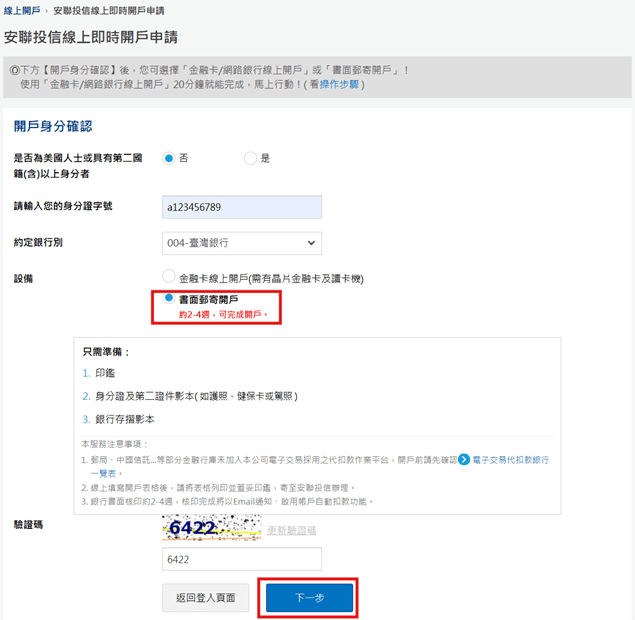Focus the 身分證字號 input field
The height and width of the screenshot is (620, 635).
click(241, 207)
